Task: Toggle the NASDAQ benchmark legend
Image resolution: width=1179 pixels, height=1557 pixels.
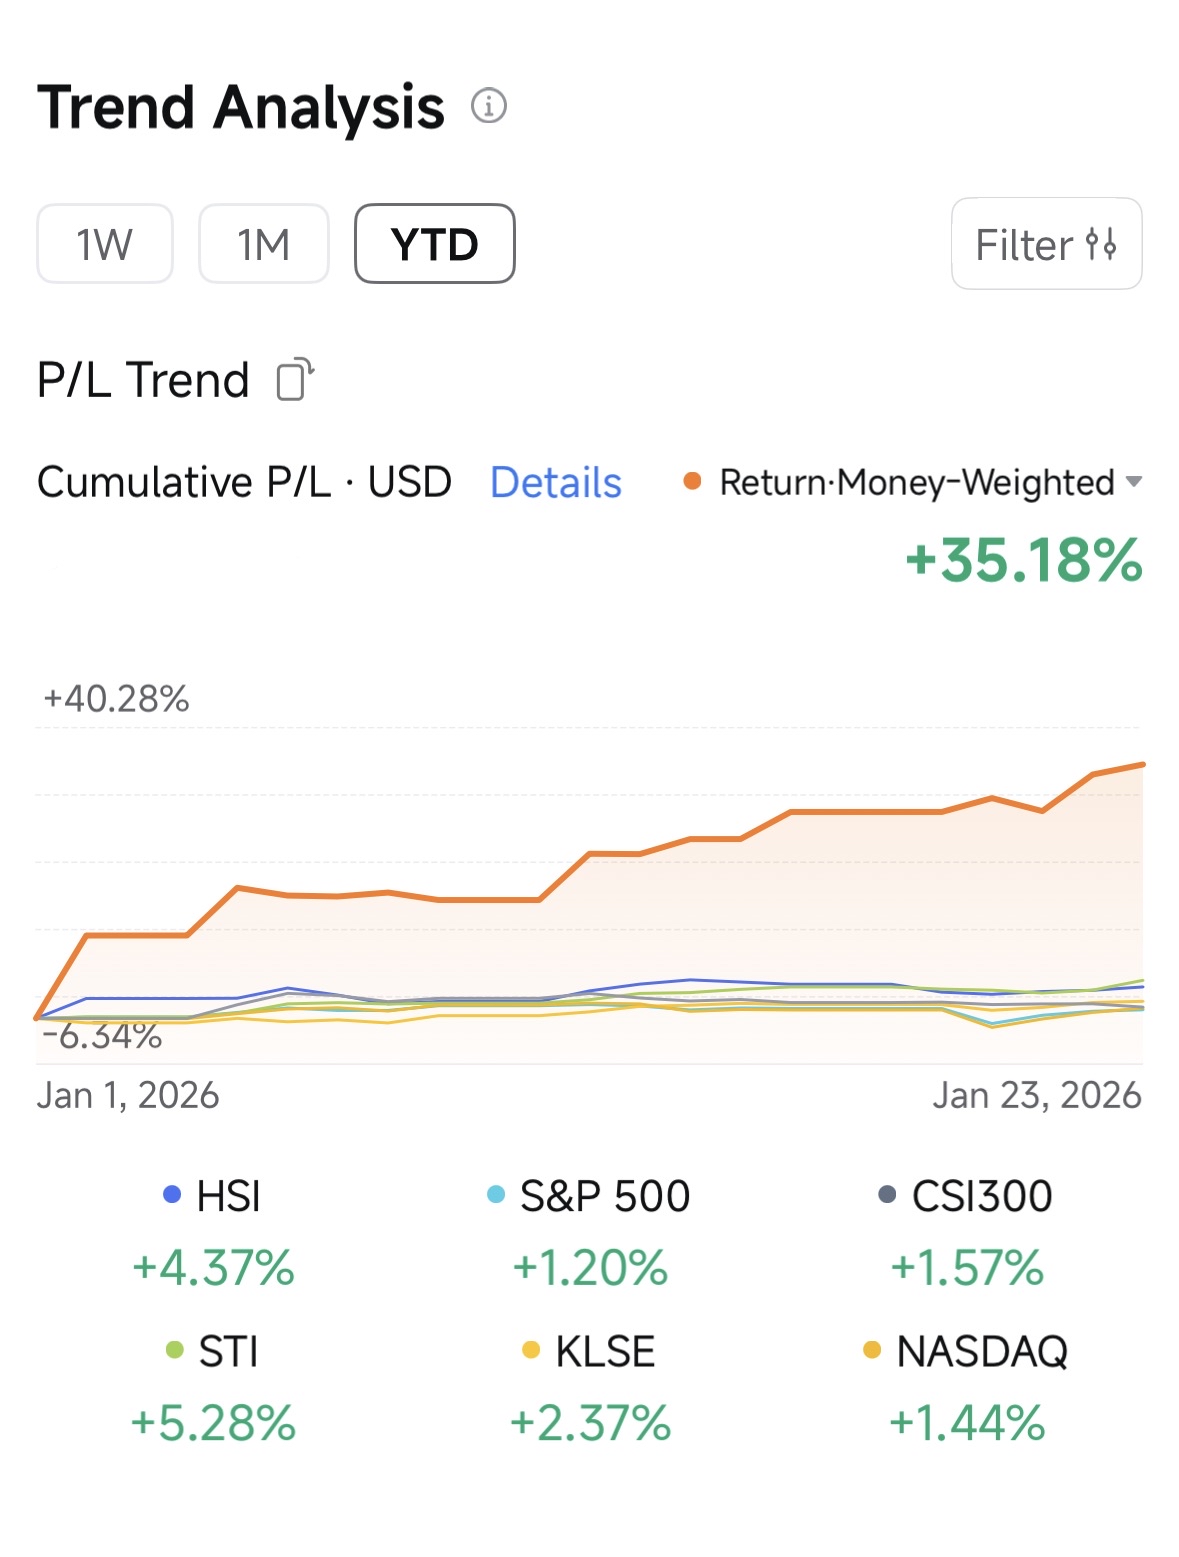Action: pos(966,1352)
